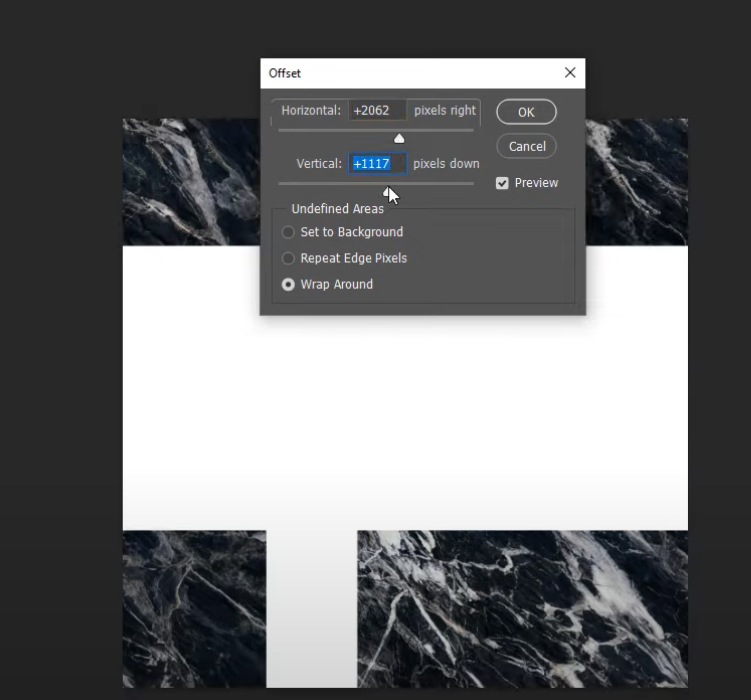Click the Horizontal slider handle
The width and height of the screenshot is (751, 700).
[399, 139]
